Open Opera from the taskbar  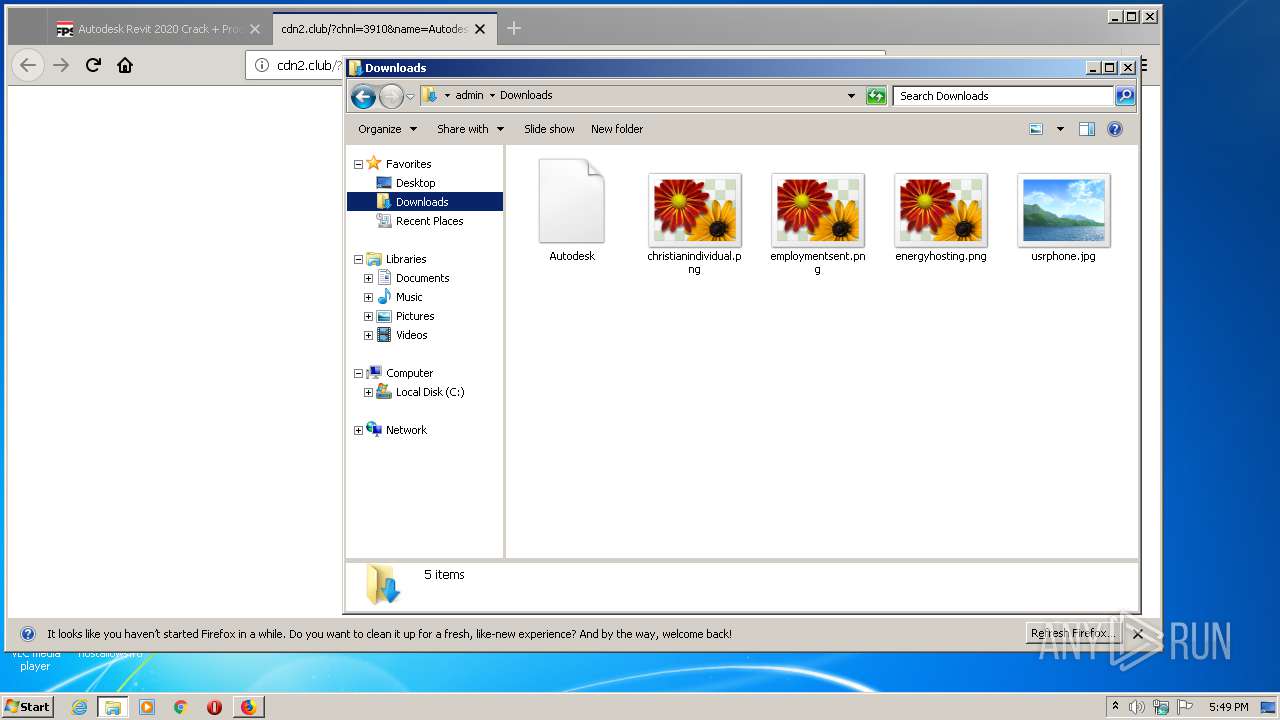pyautogui.click(x=214, y=707)
